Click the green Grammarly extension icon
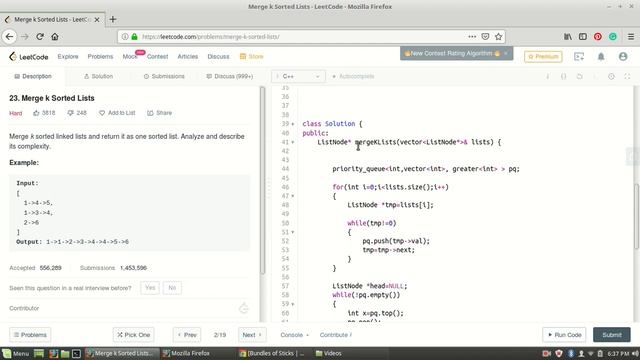The width and height of the screenshot is (640, 360). 613,37
